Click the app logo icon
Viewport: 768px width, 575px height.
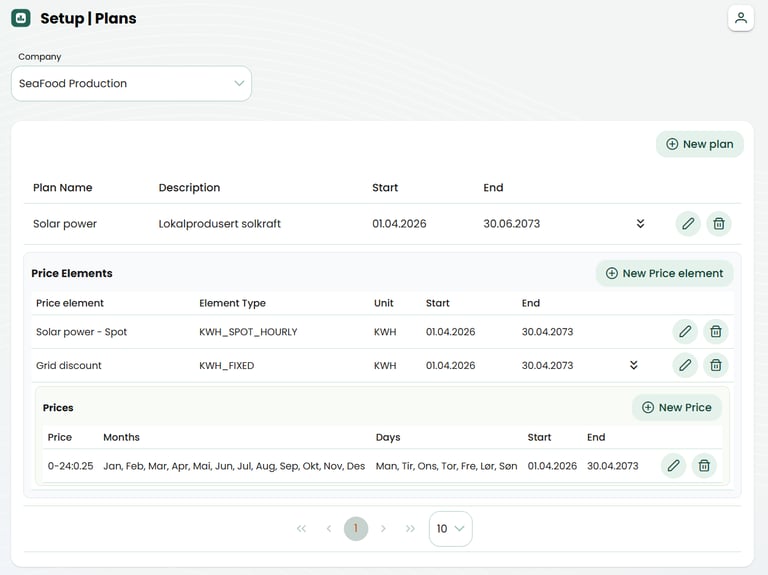tap(21, 18)
